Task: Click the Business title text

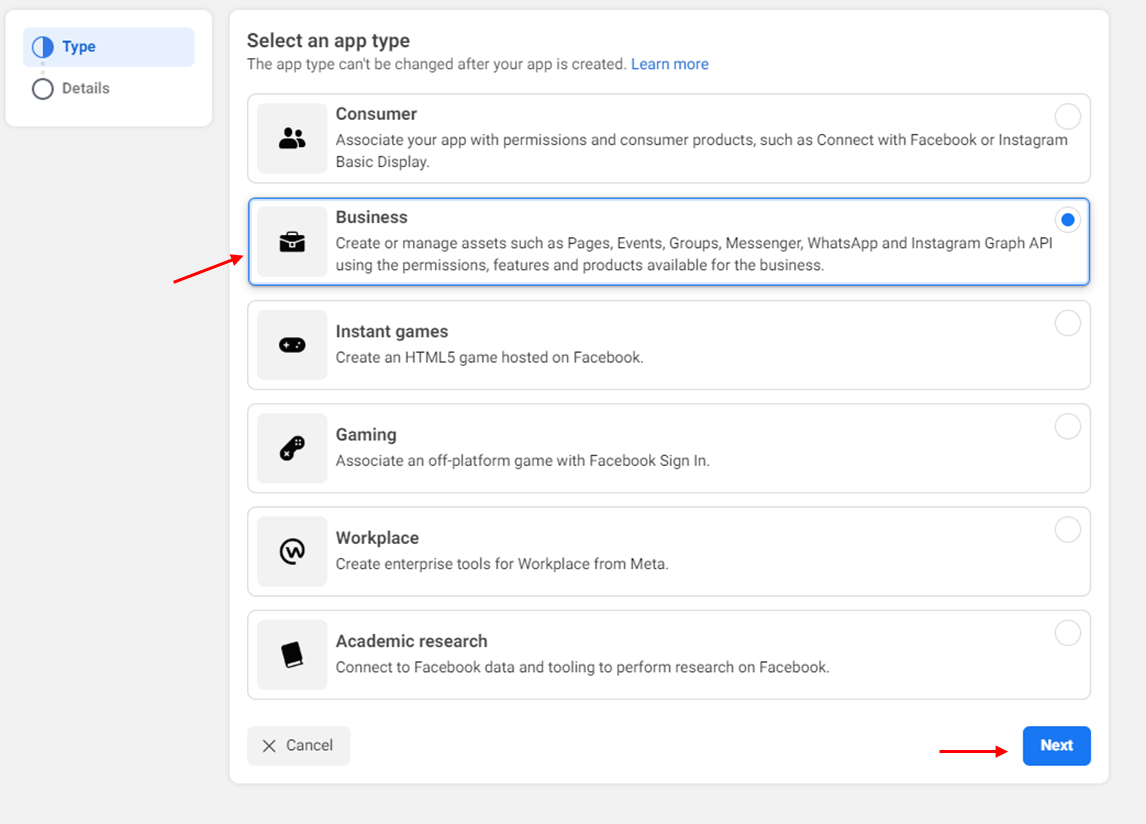Action: 371,217
